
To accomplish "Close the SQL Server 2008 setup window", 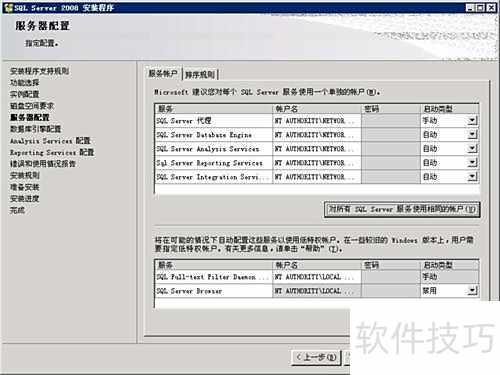I will (x=491, y=8).
